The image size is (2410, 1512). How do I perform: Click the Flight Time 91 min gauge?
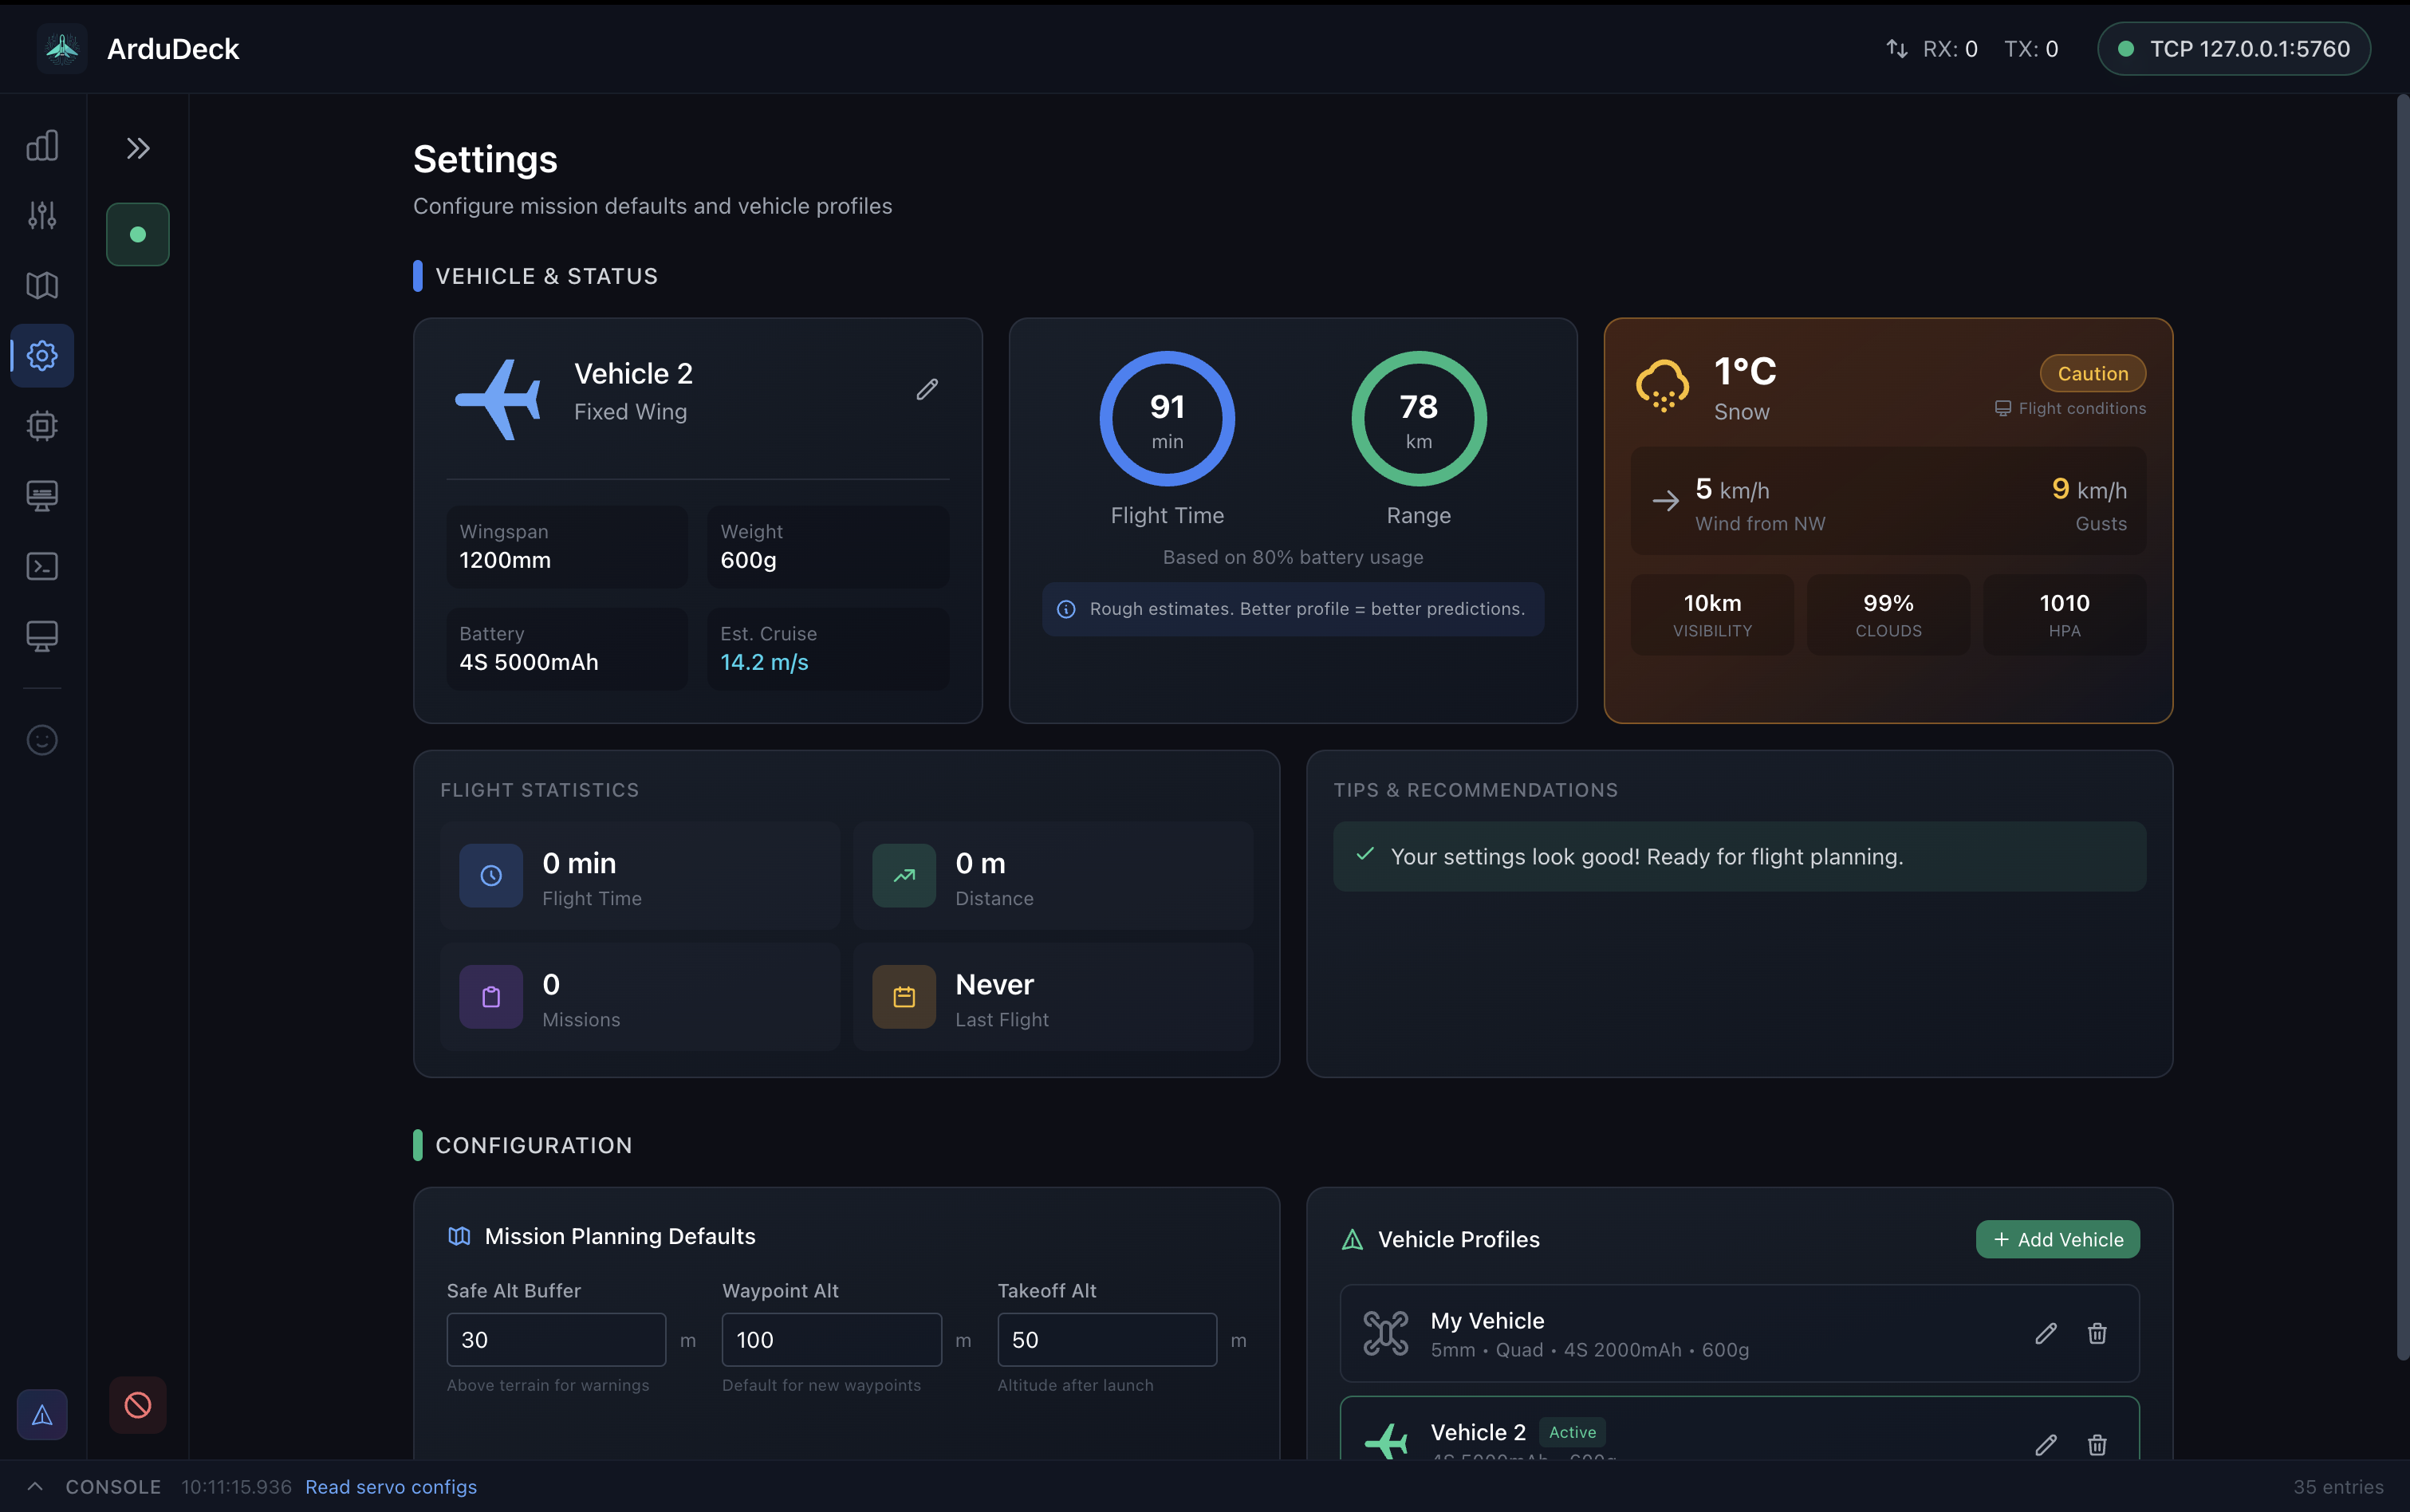1167,419
